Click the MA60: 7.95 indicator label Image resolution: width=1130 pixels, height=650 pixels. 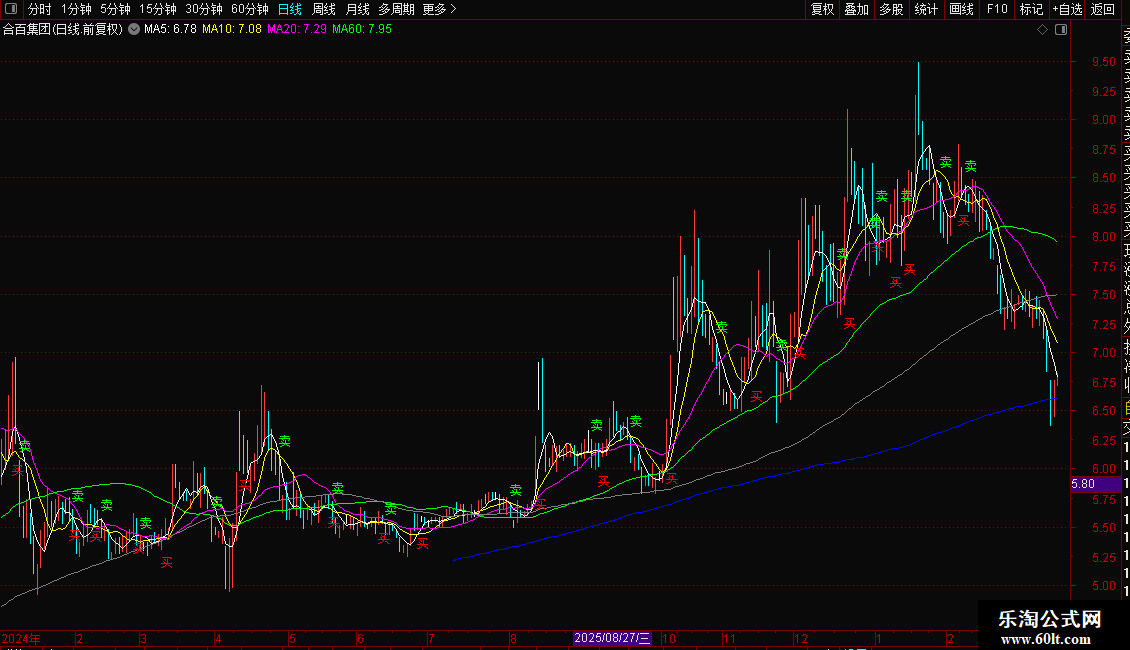coord(362,30)
